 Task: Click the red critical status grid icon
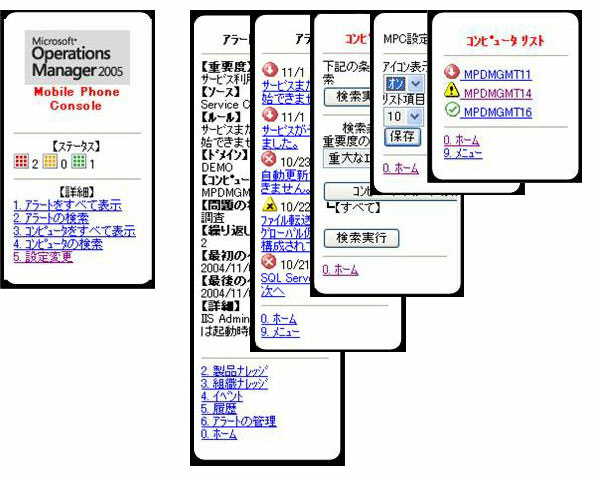(21, 162)
